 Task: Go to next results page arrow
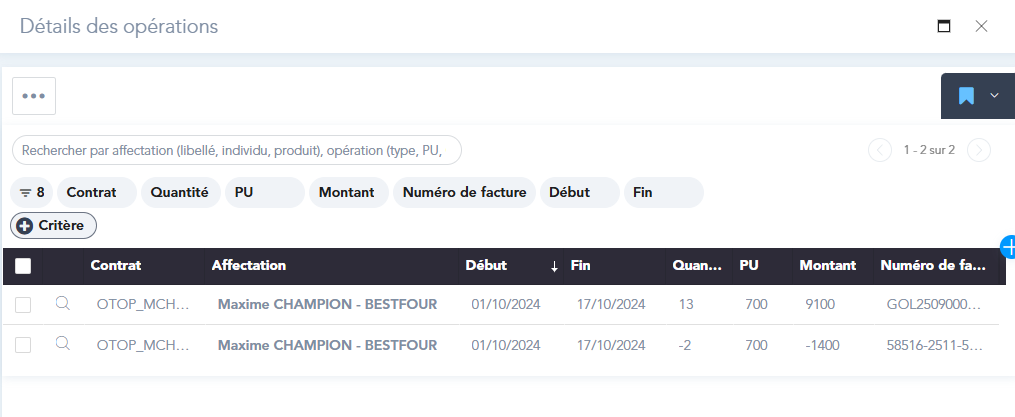click(x=979, y=150)
